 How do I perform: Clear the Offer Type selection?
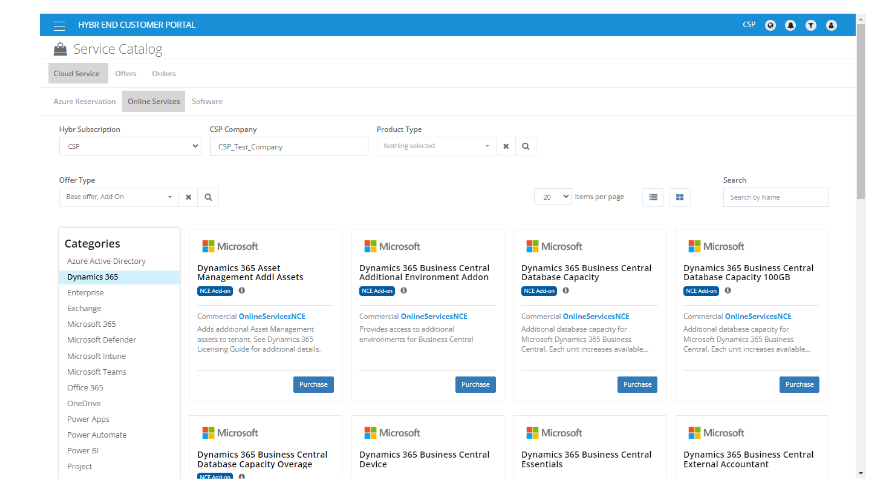(x=188, y=197)
